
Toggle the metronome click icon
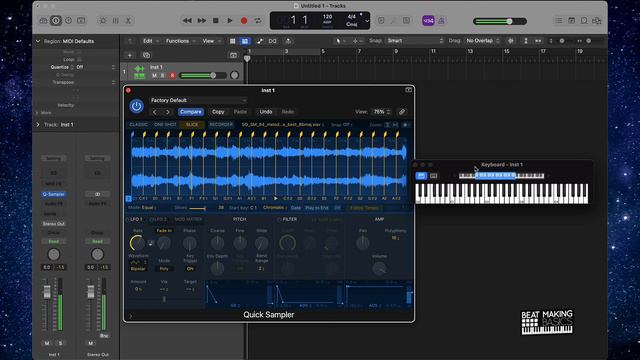click(441, 20)
